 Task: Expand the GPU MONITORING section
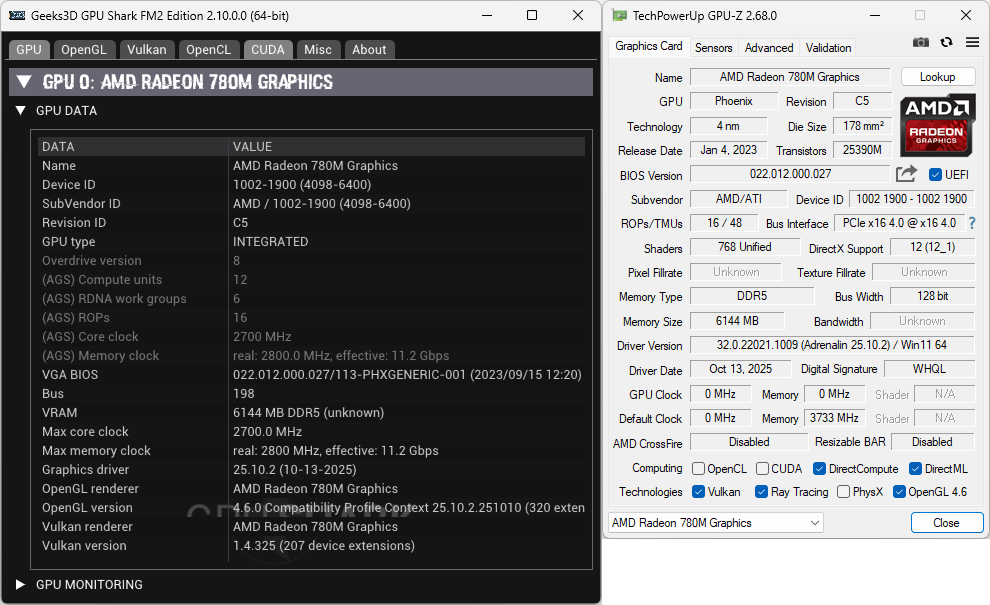point(21,584)
